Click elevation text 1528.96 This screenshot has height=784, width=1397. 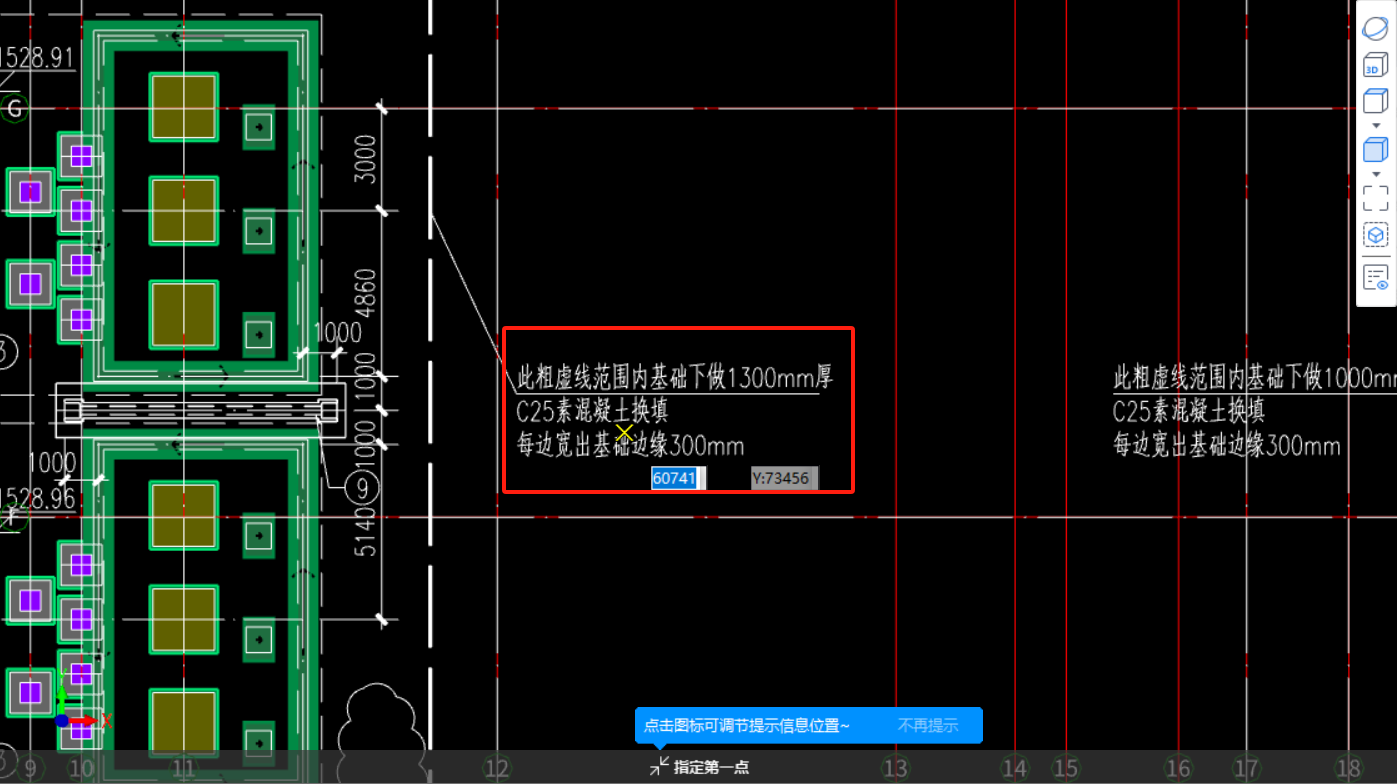point(37,497)
